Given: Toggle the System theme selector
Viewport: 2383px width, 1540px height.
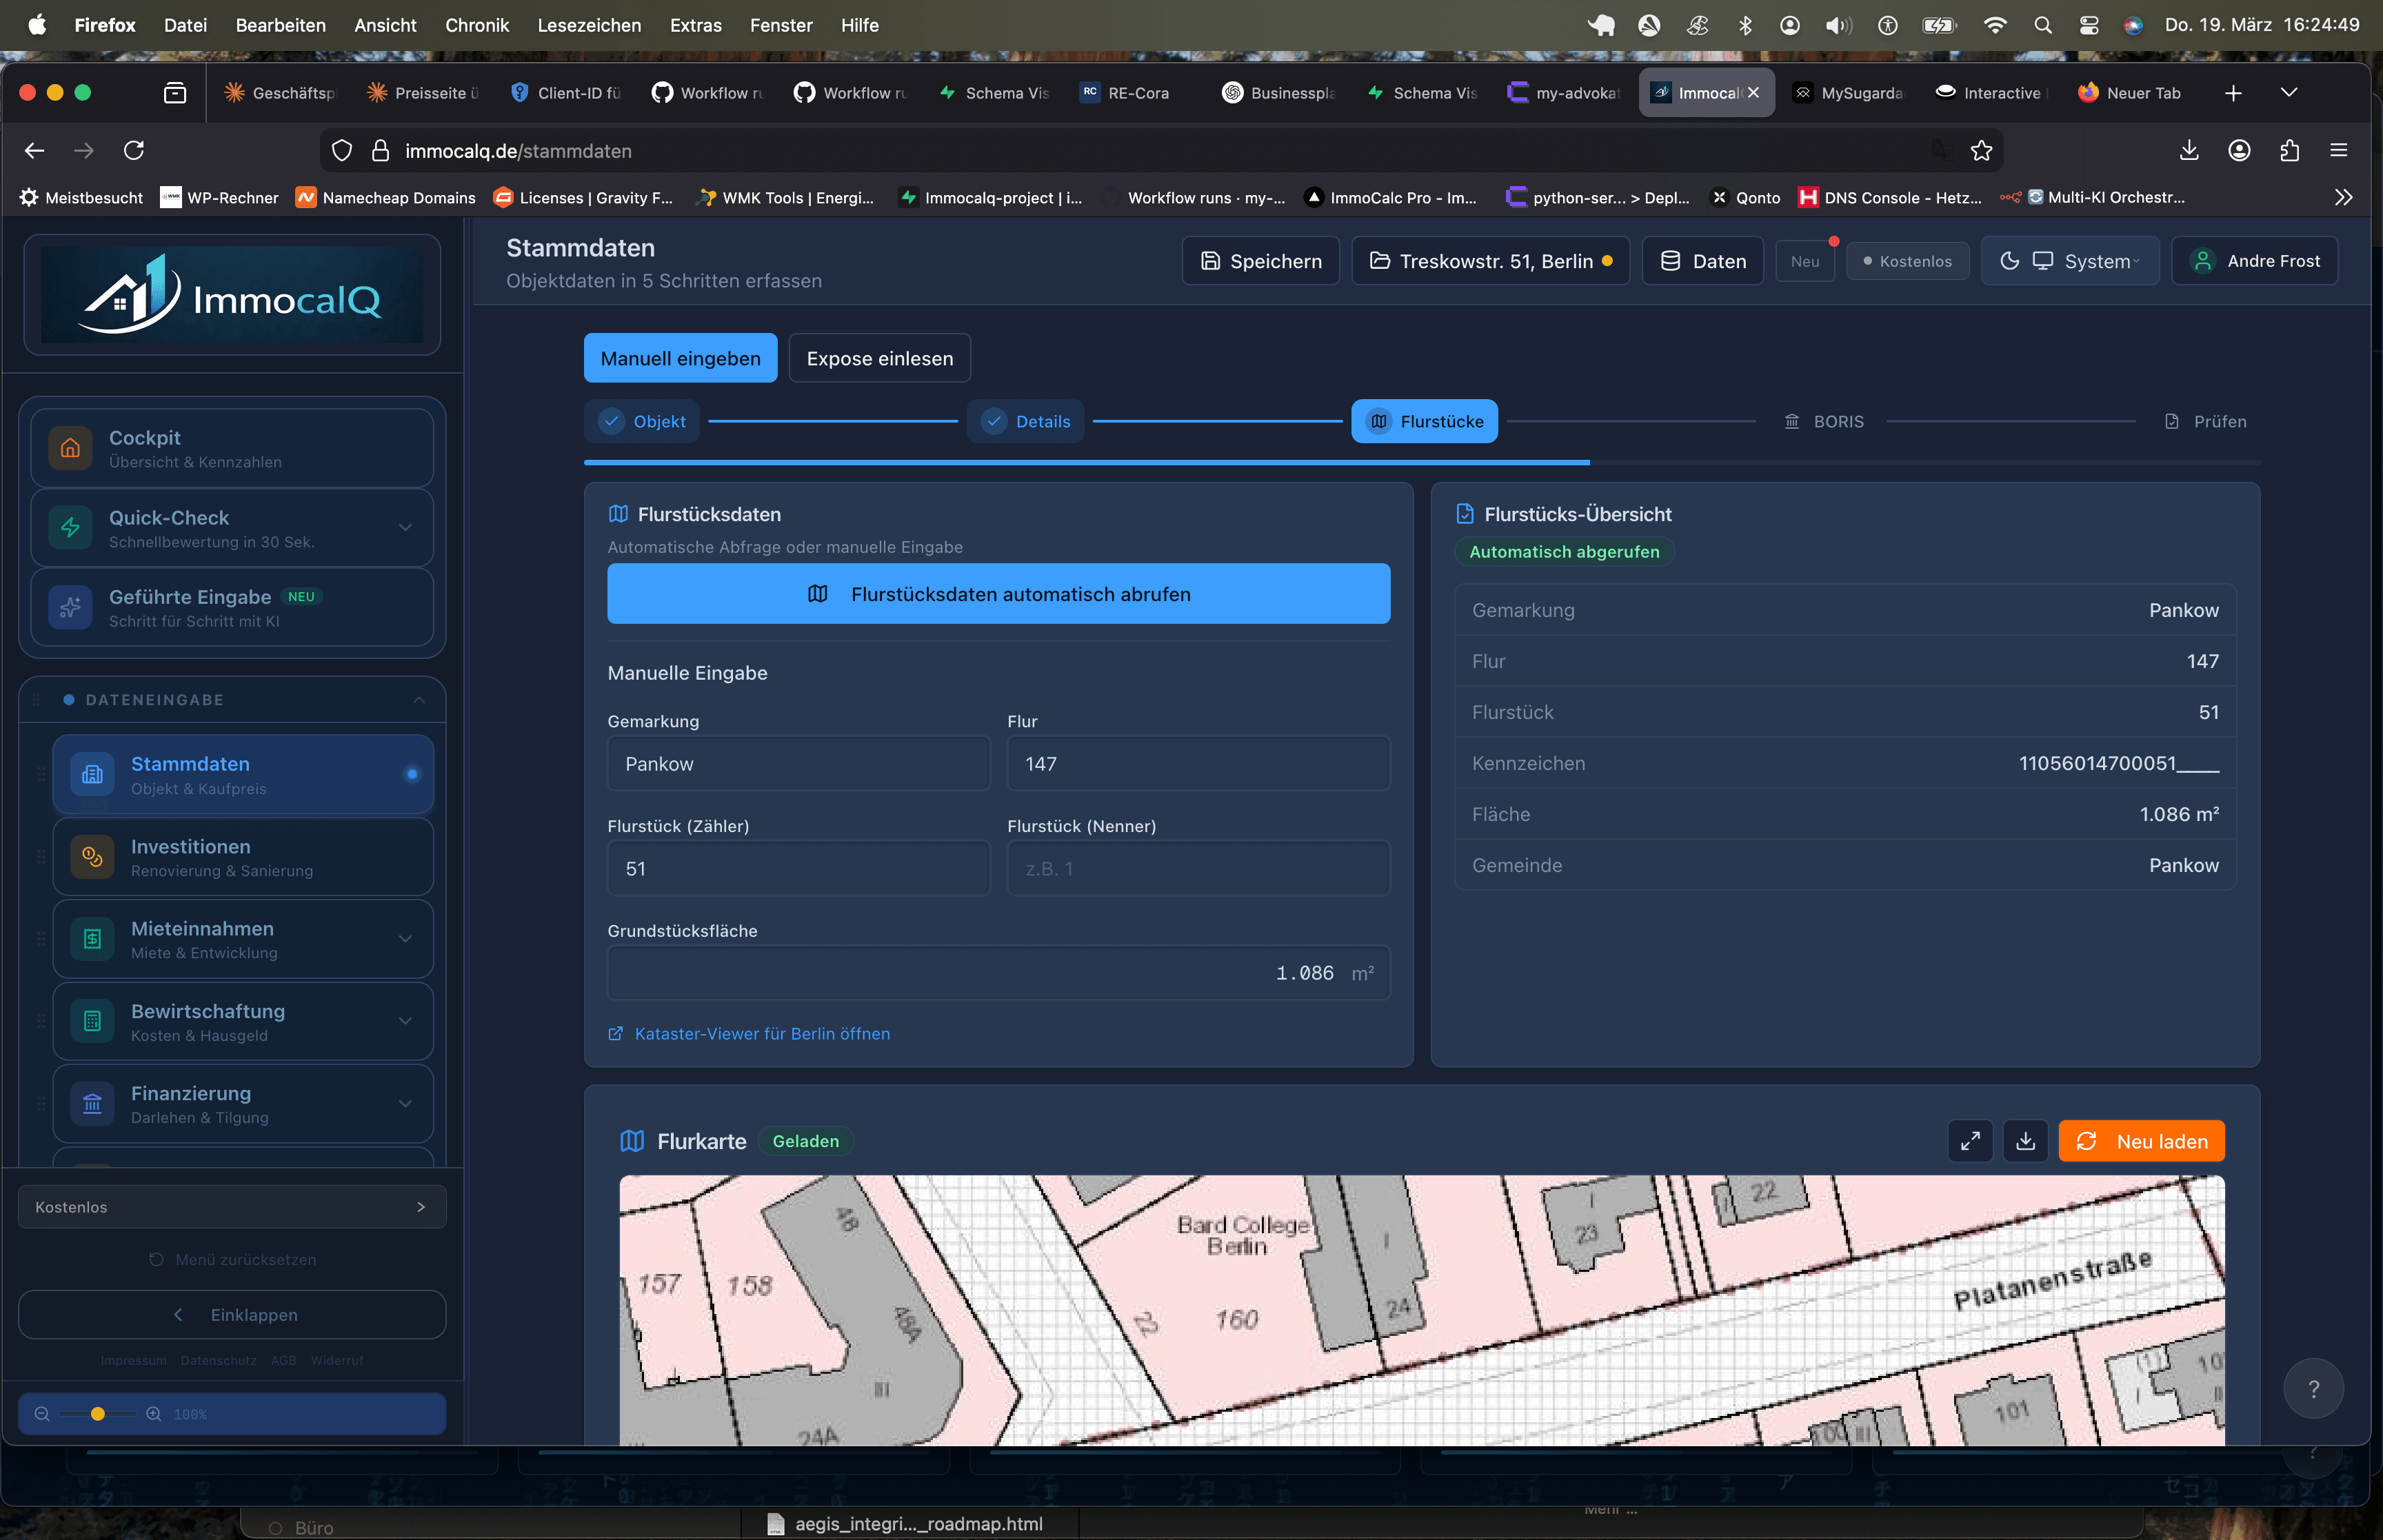Looking at the screenshot, I should 2069,261.
